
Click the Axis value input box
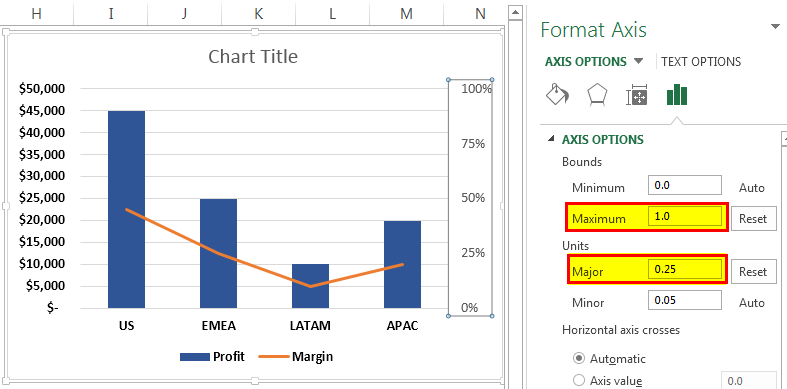[749, 380]
